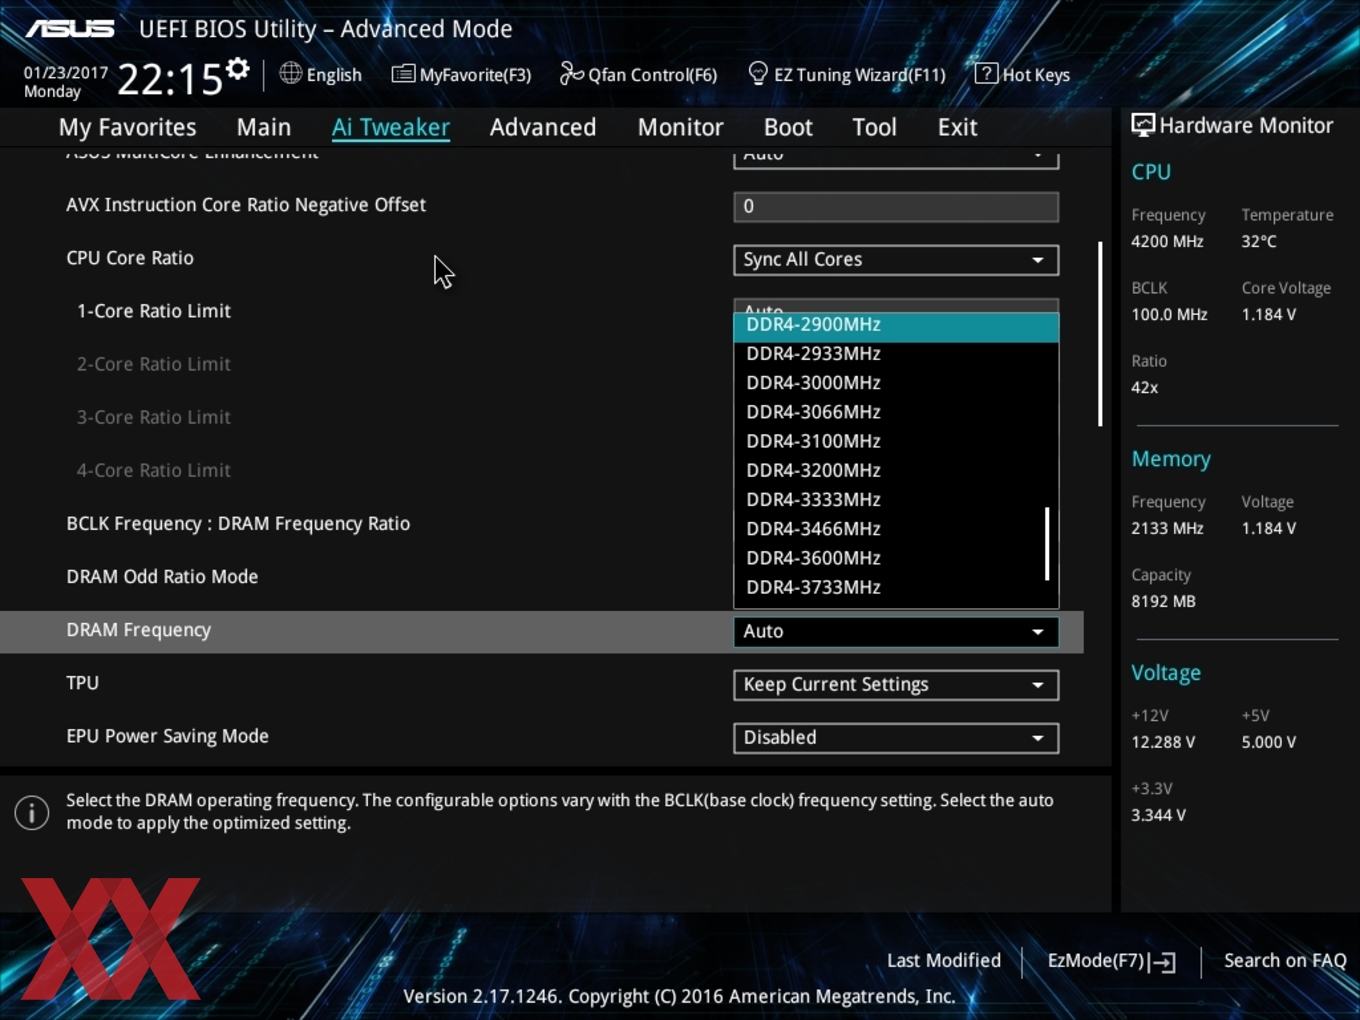Click Last Modified

(944, 961)
